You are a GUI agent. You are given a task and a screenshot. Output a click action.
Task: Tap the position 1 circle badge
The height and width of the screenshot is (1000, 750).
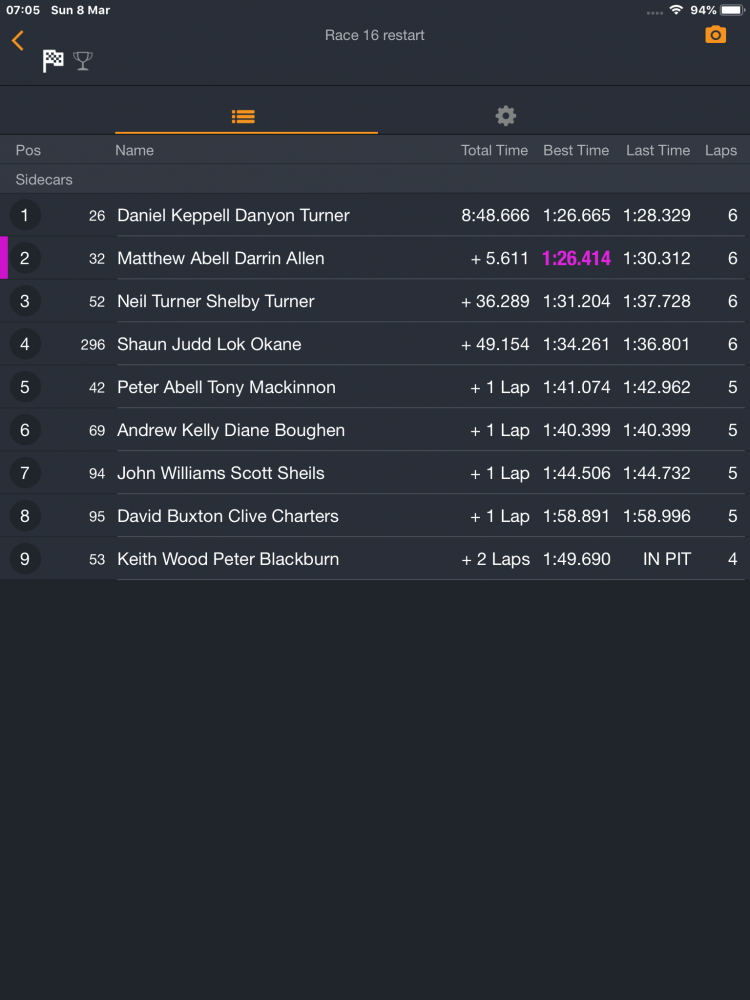click(x=25, y=215)
